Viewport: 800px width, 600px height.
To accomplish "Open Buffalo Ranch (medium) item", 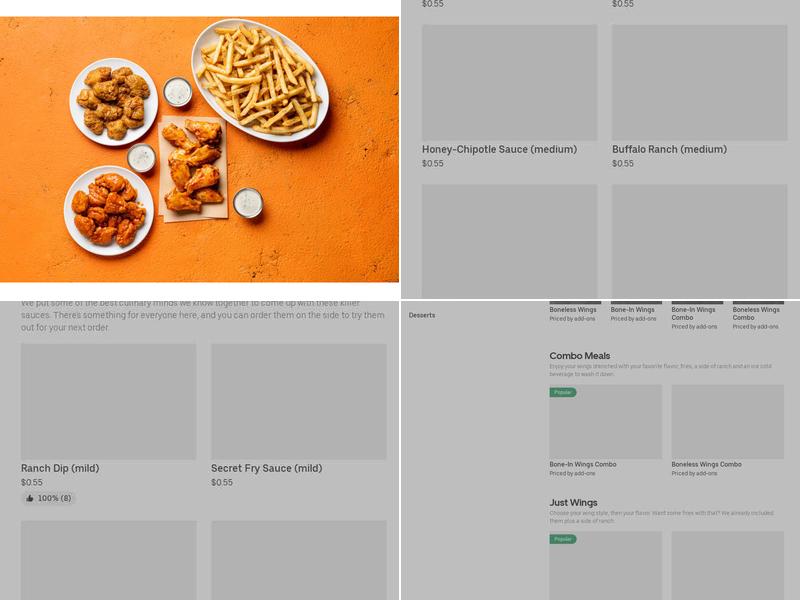I will tap(669, 149).
